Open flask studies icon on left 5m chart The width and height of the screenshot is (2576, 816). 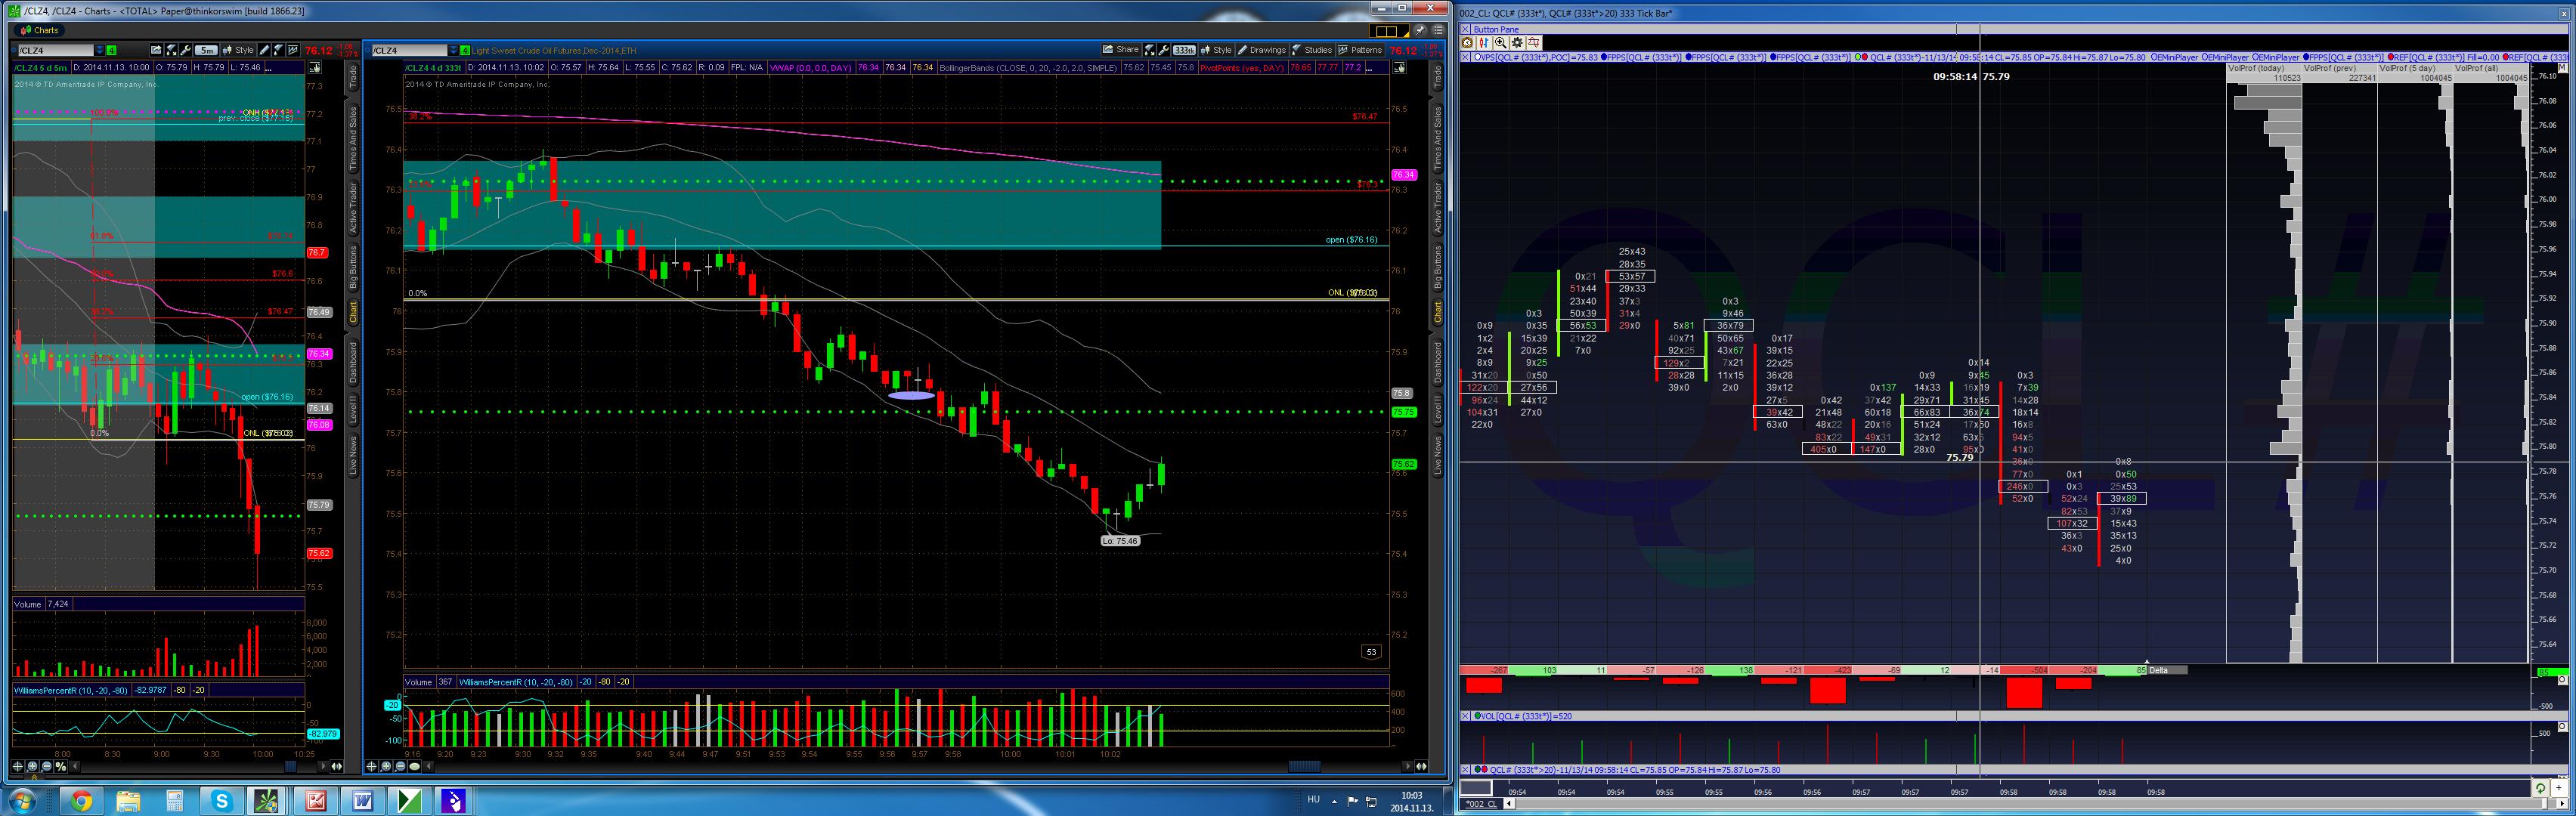coord(279,50)
